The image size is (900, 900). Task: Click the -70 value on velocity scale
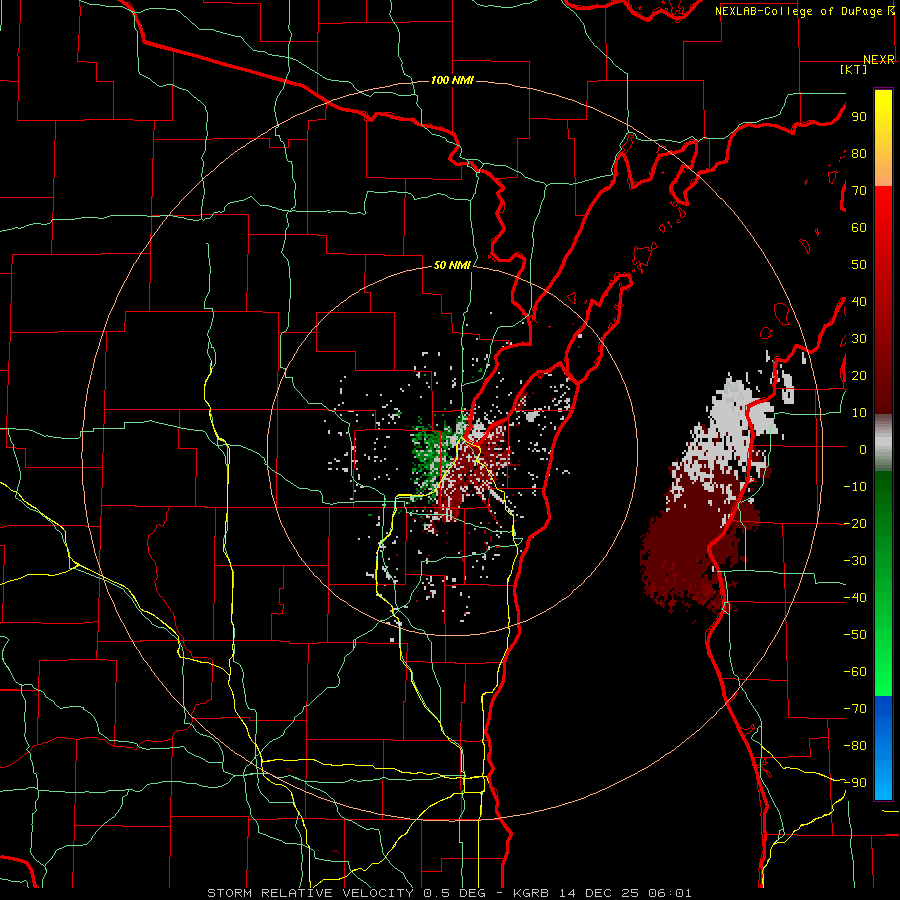point(855,709)
